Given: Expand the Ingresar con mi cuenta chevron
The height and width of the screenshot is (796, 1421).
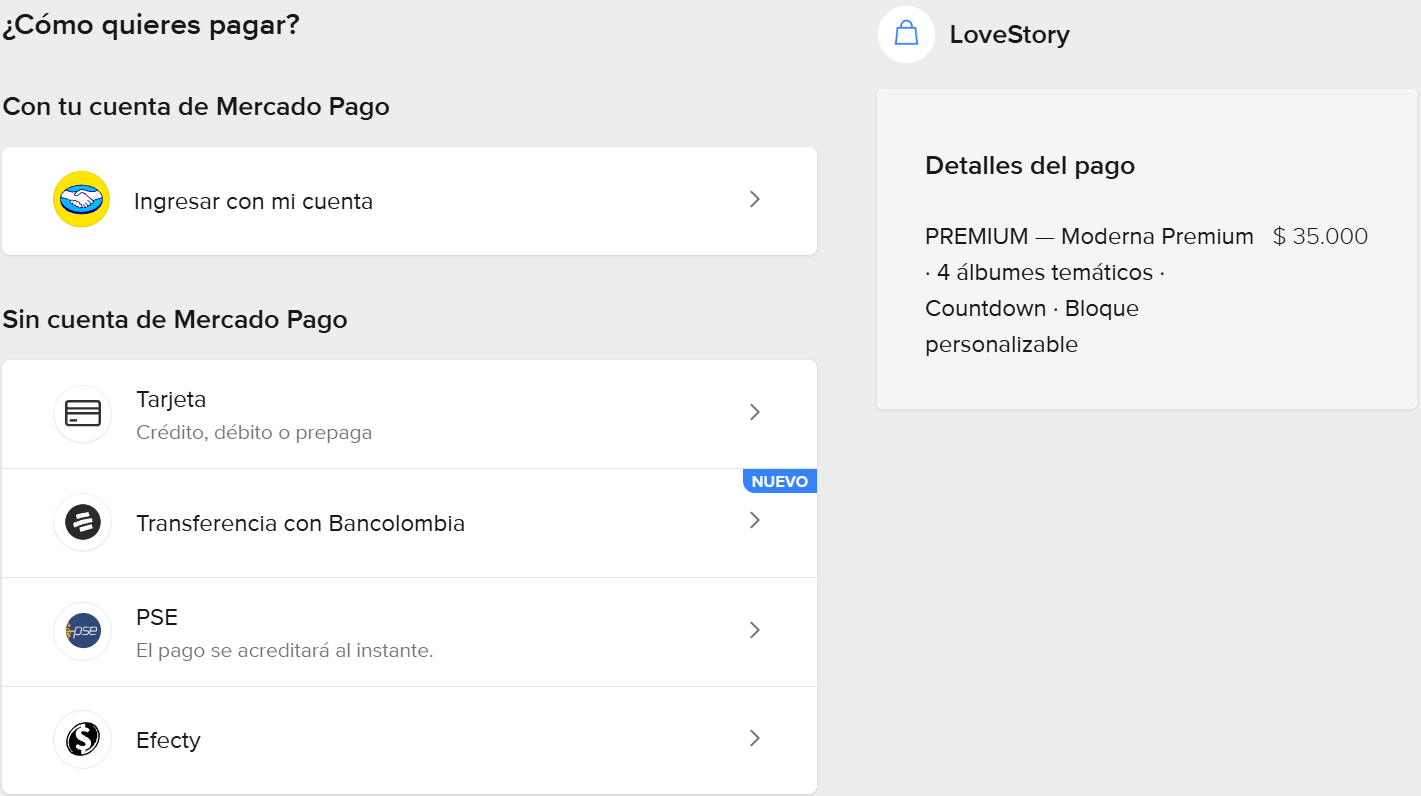Looking at the screenshot, I should click(755, 199).
